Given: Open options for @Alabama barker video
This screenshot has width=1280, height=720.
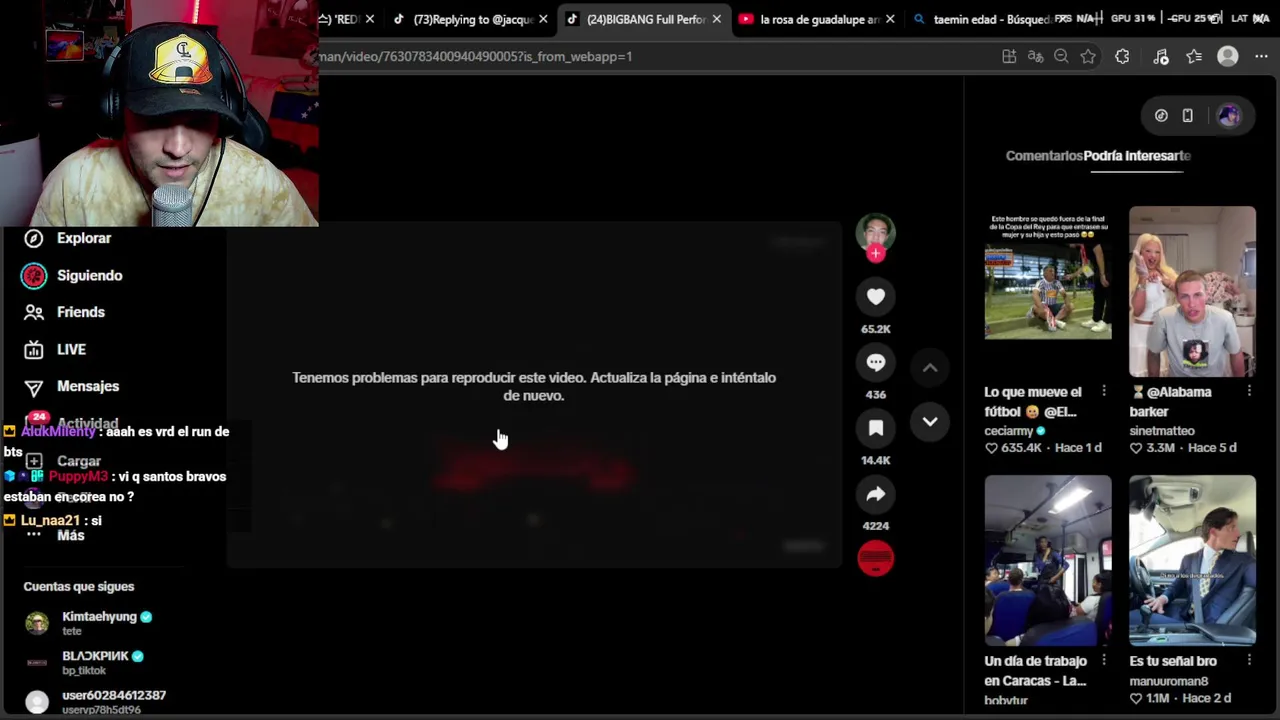Looking at the screenshot, I should click(x=1249, y=391).
